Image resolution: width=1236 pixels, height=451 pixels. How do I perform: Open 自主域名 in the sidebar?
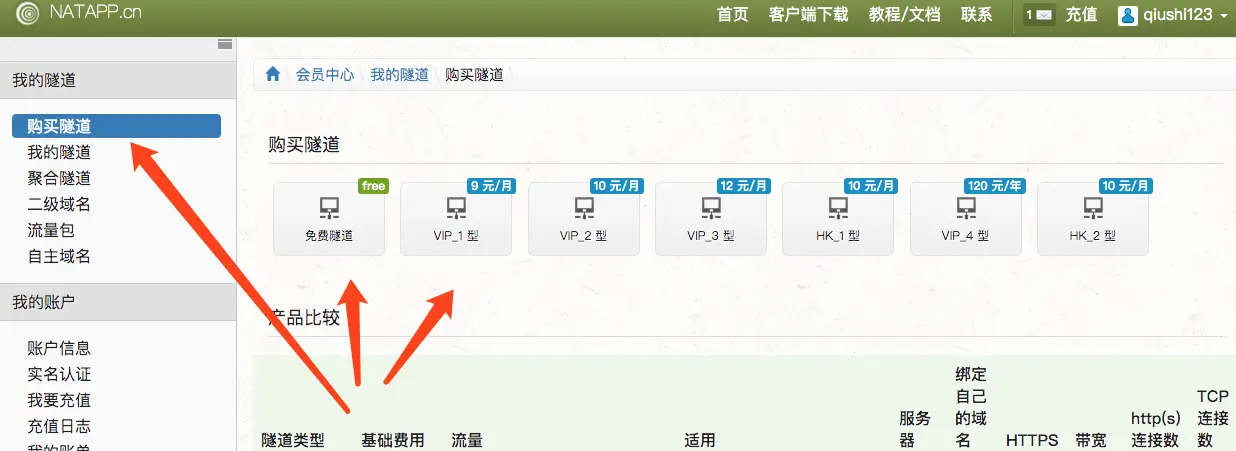coord(59,256)
